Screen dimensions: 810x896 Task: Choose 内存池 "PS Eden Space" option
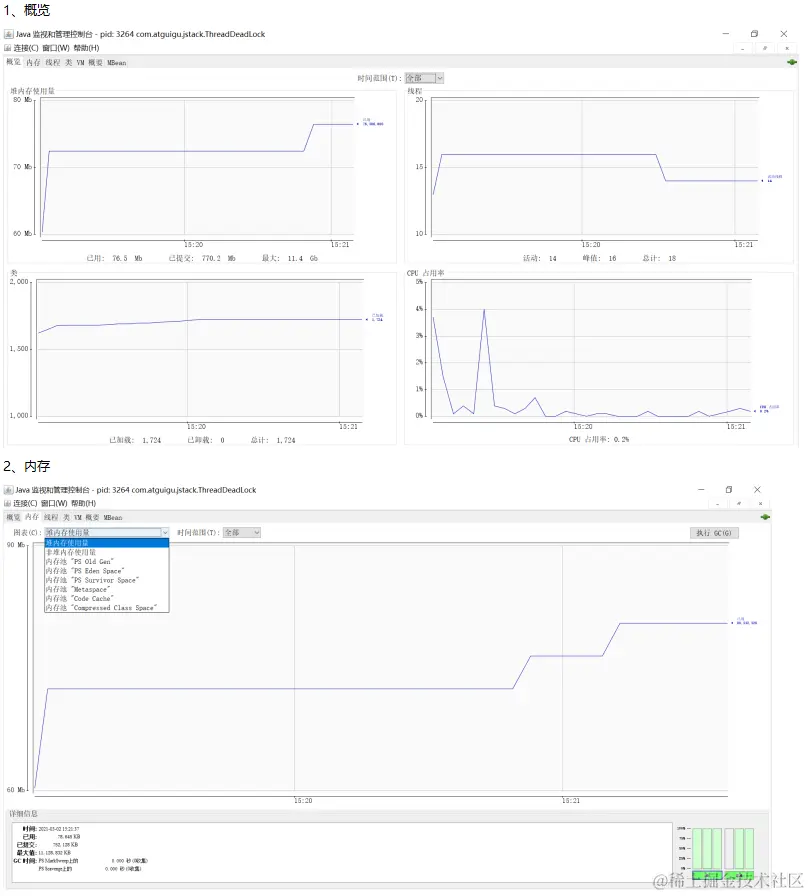click(x=107, y=571)
